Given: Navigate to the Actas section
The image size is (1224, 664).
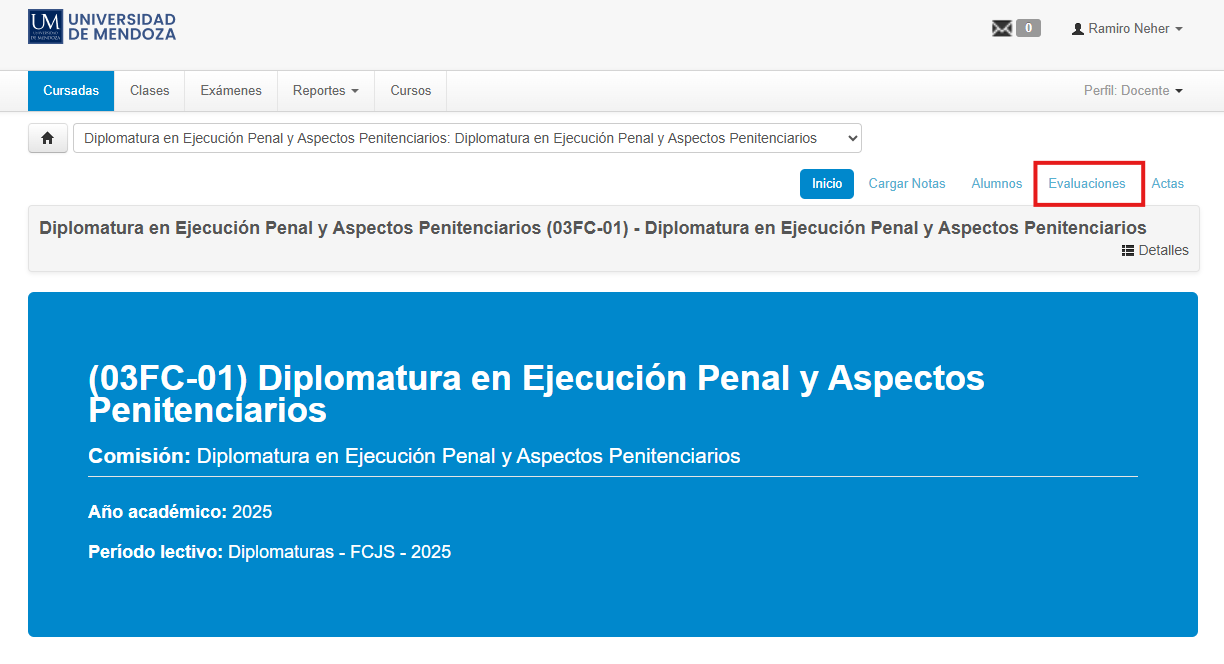Looking at the screenshot, I should point(1167,184).
